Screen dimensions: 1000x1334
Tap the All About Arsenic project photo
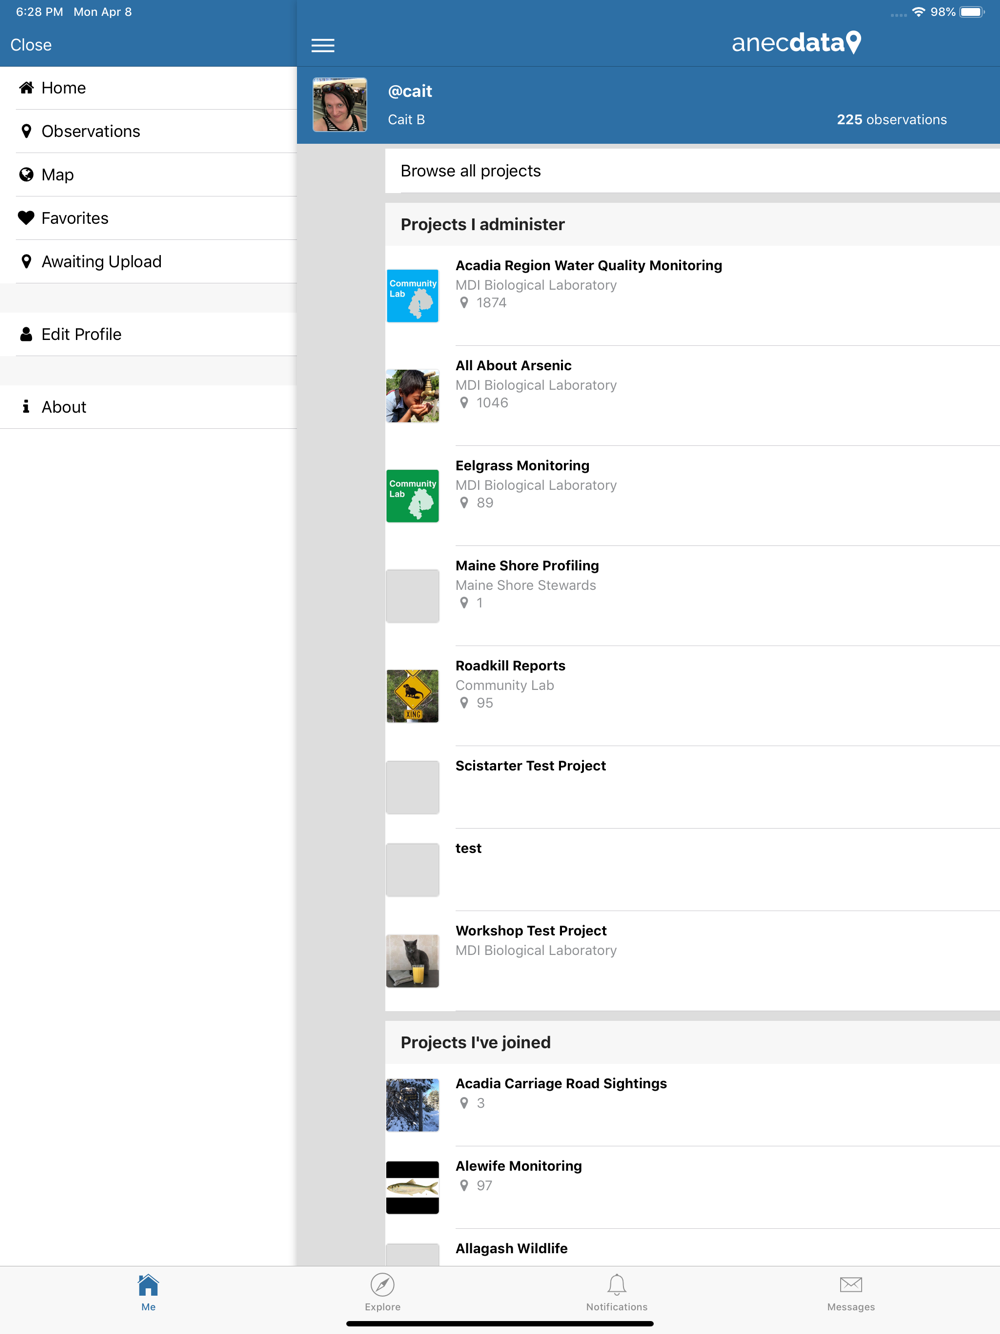click(x=413, y=396)
